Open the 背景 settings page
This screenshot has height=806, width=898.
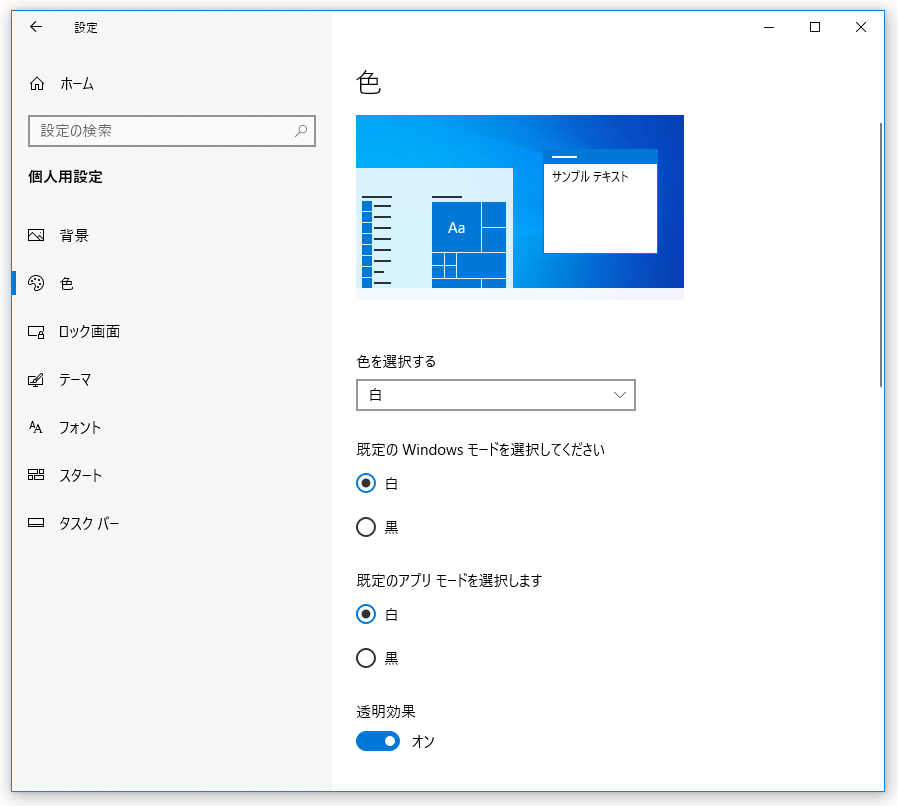pos(172,235)
